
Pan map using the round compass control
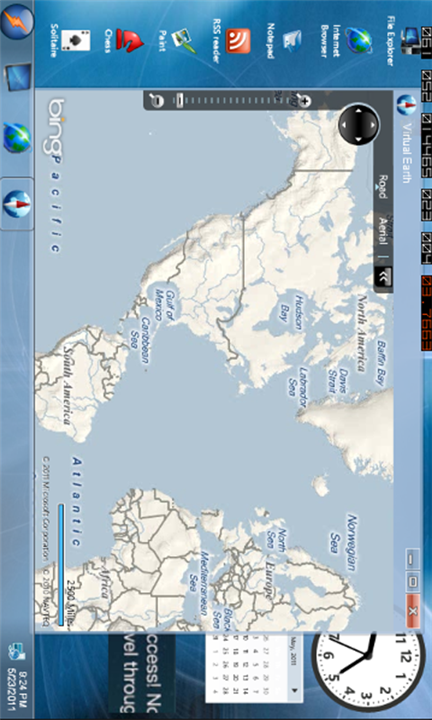pyautogui.click(x=359, y=124)
